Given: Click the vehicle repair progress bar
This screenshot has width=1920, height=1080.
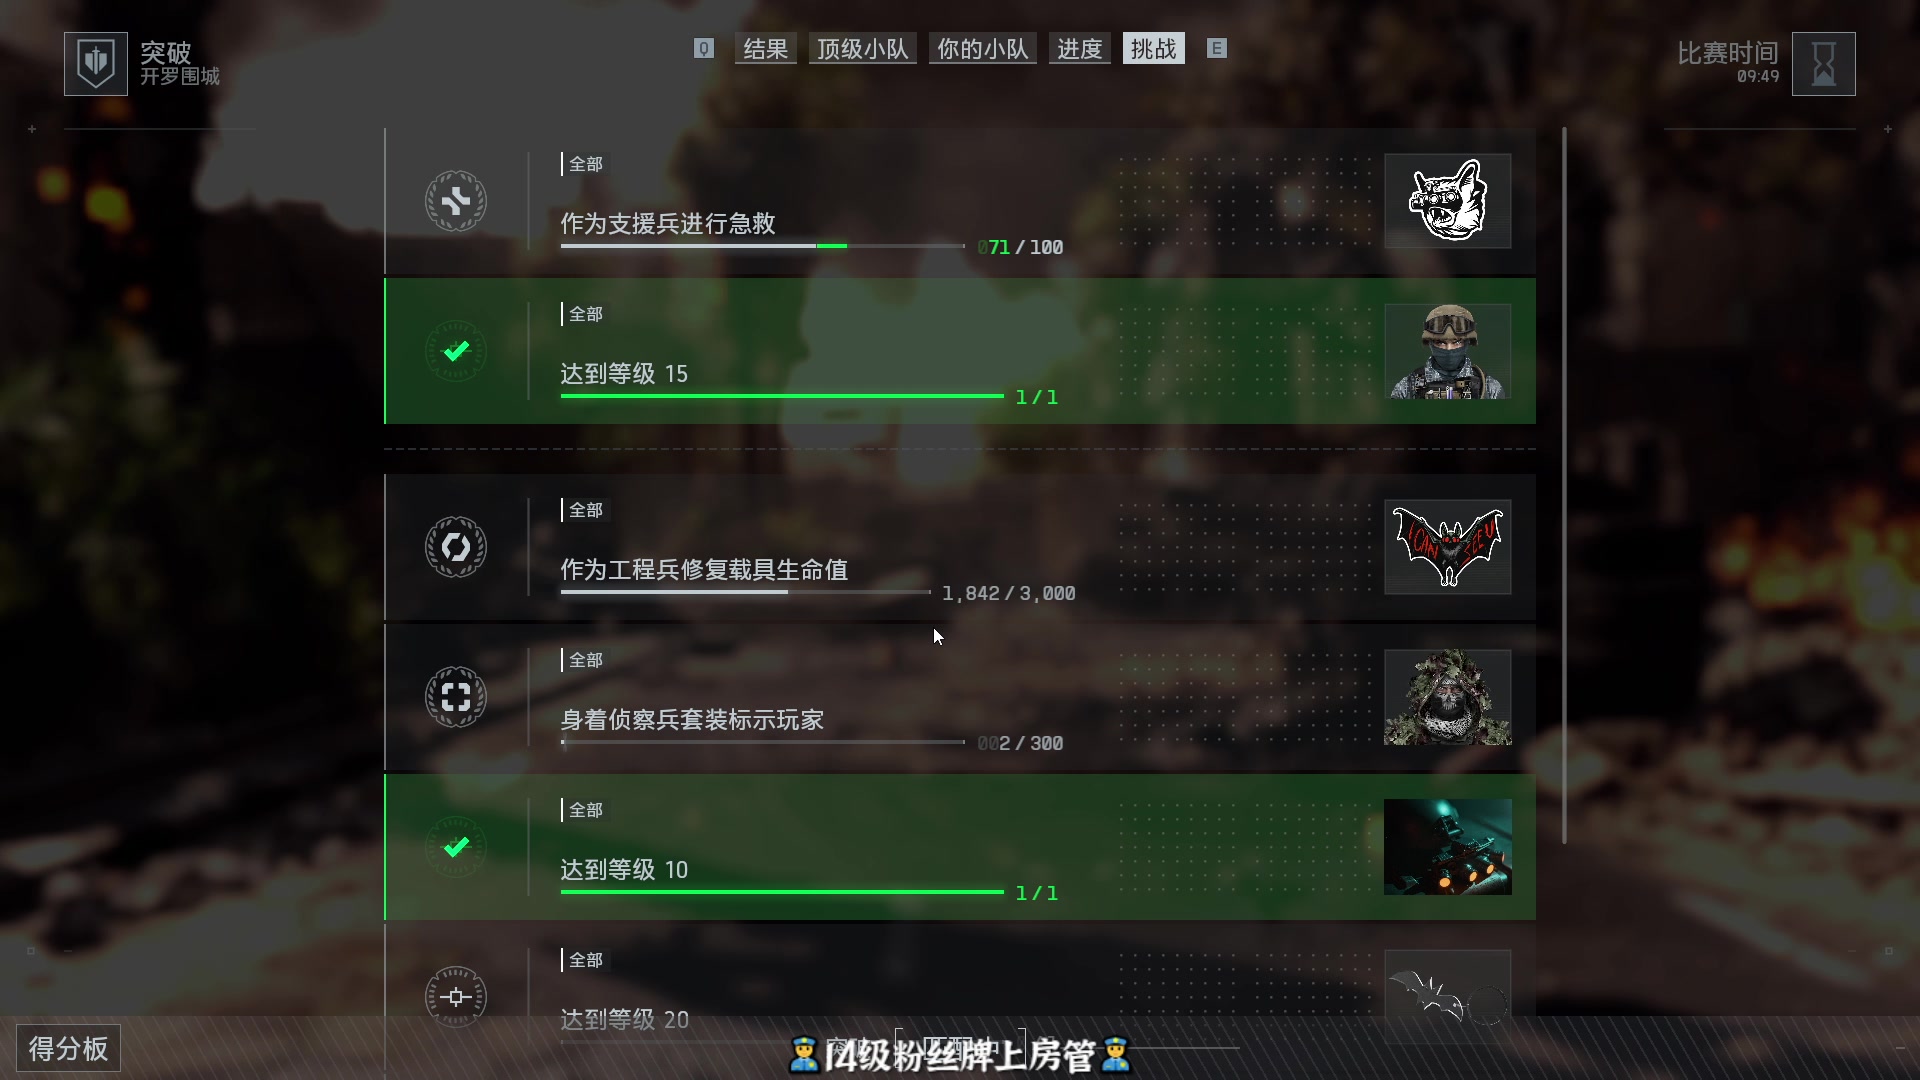Looking at the screenshot, I should point(745,592).
